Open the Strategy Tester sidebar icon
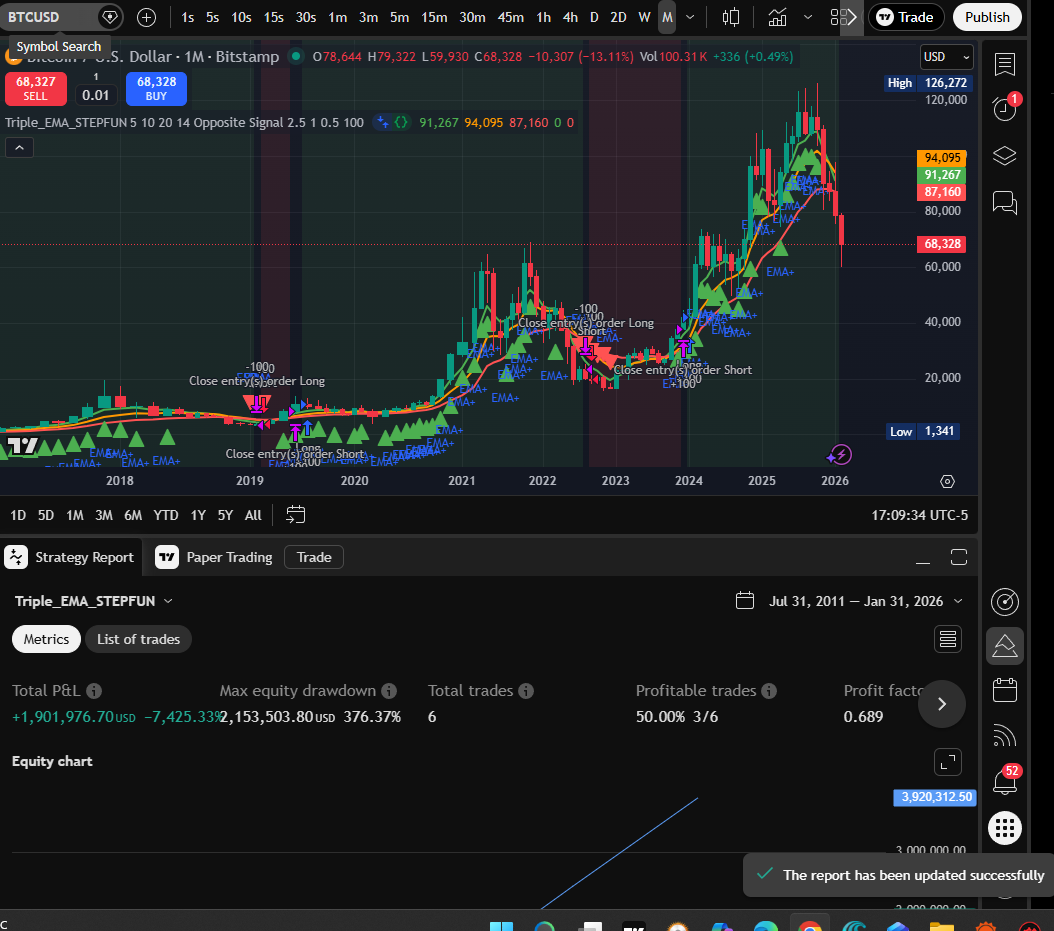1054x931 pixels. [x=1004, y=645]
